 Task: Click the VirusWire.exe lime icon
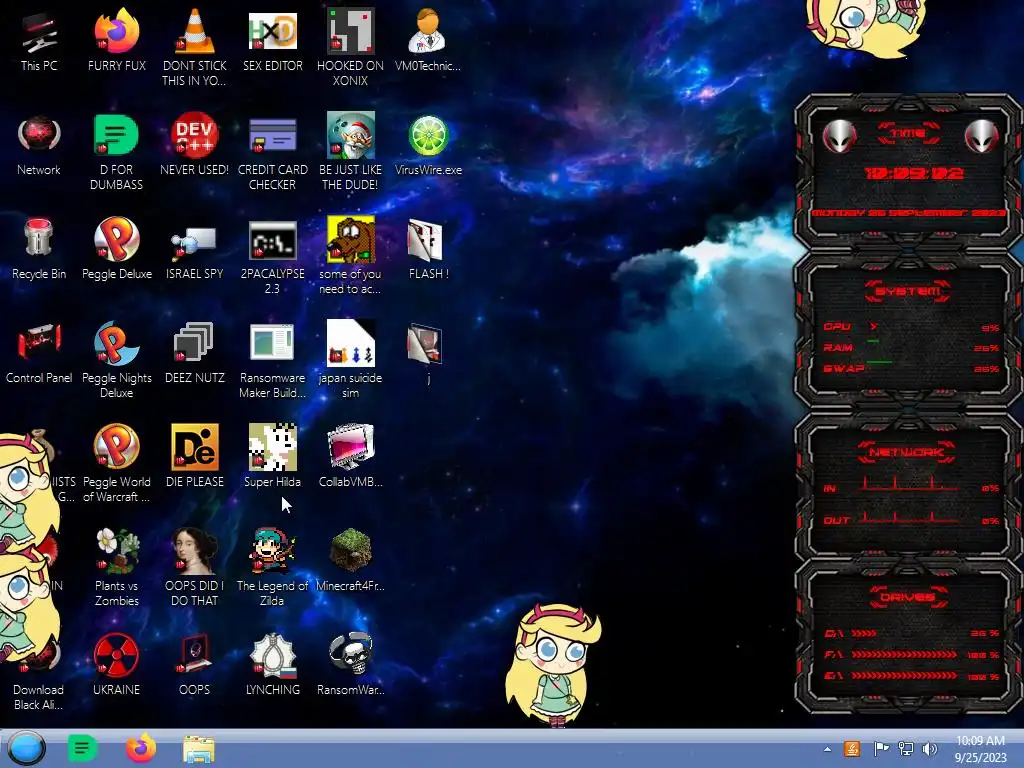coord(428,136)
